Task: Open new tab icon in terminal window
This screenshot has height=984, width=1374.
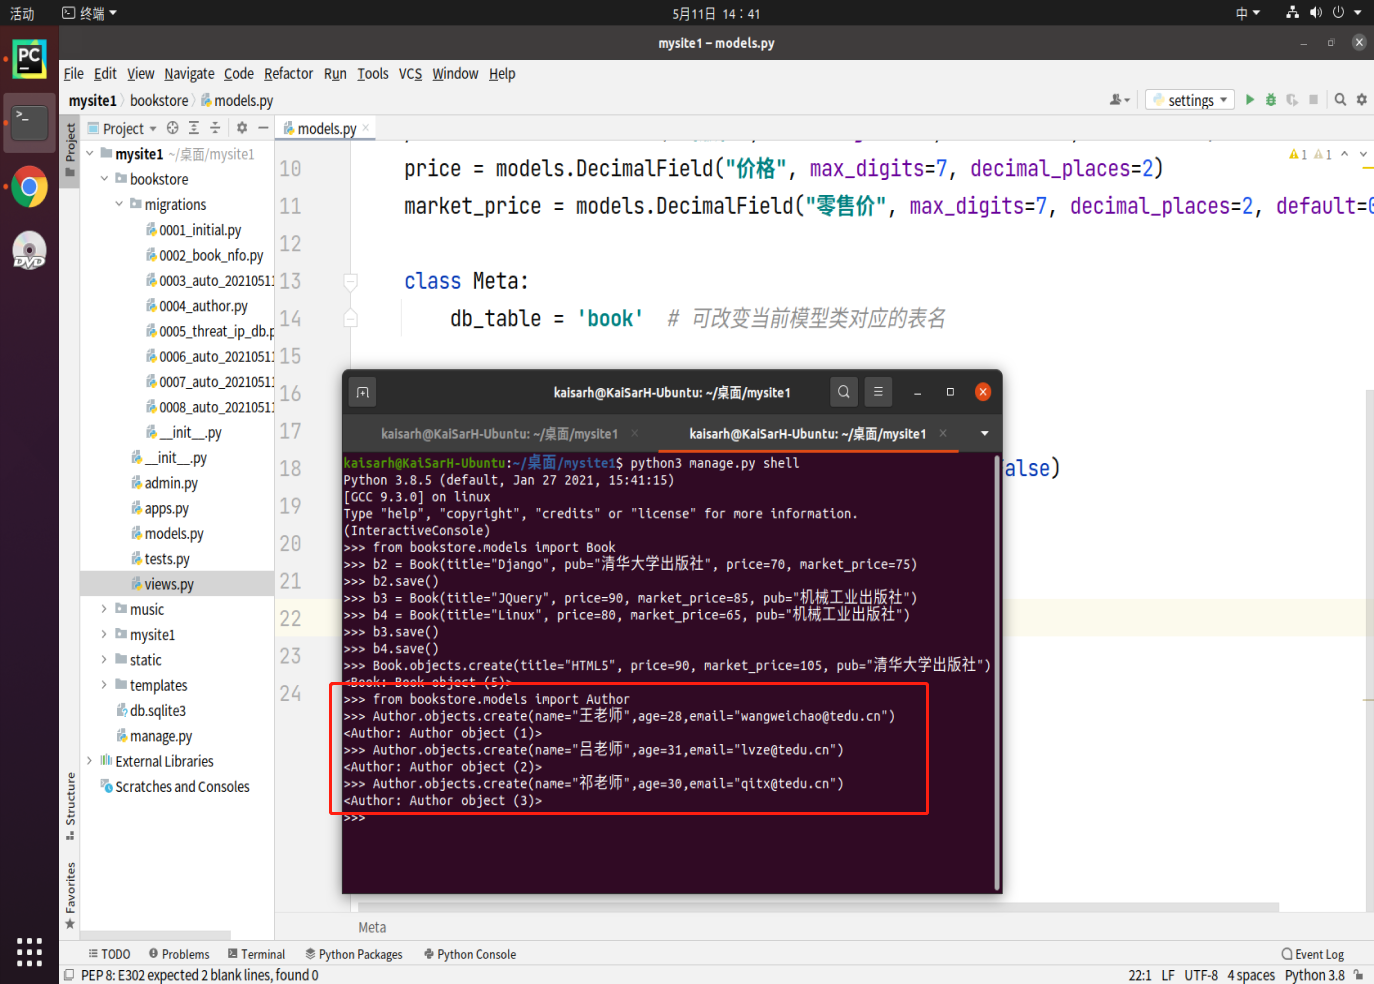Action: [x=363, y=392]
